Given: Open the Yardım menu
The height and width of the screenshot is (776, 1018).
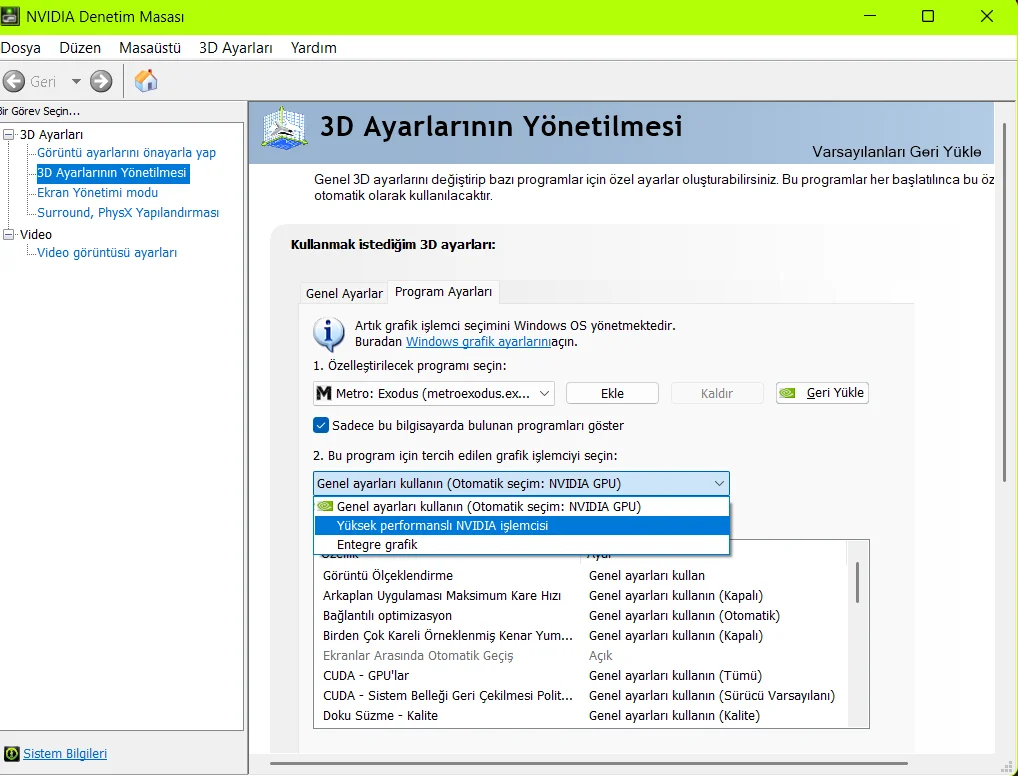Looking at the screenshot, I should tap(314, 47).
